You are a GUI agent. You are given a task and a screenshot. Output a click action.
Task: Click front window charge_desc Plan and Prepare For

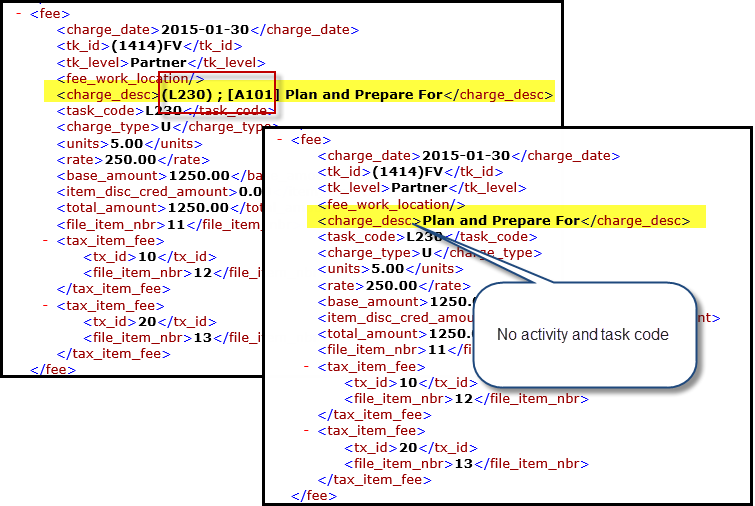pos(504,221)
